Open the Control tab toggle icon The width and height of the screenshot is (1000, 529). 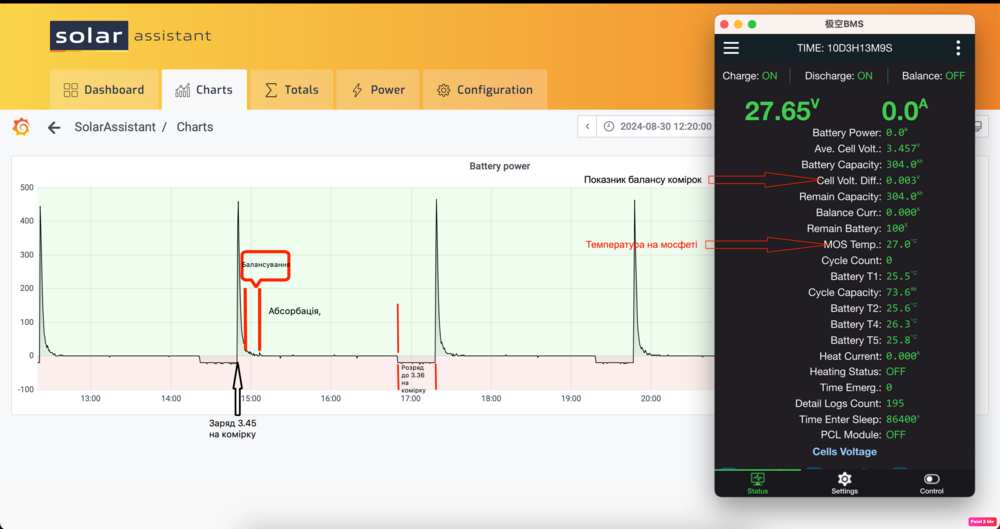click(931, 480)
